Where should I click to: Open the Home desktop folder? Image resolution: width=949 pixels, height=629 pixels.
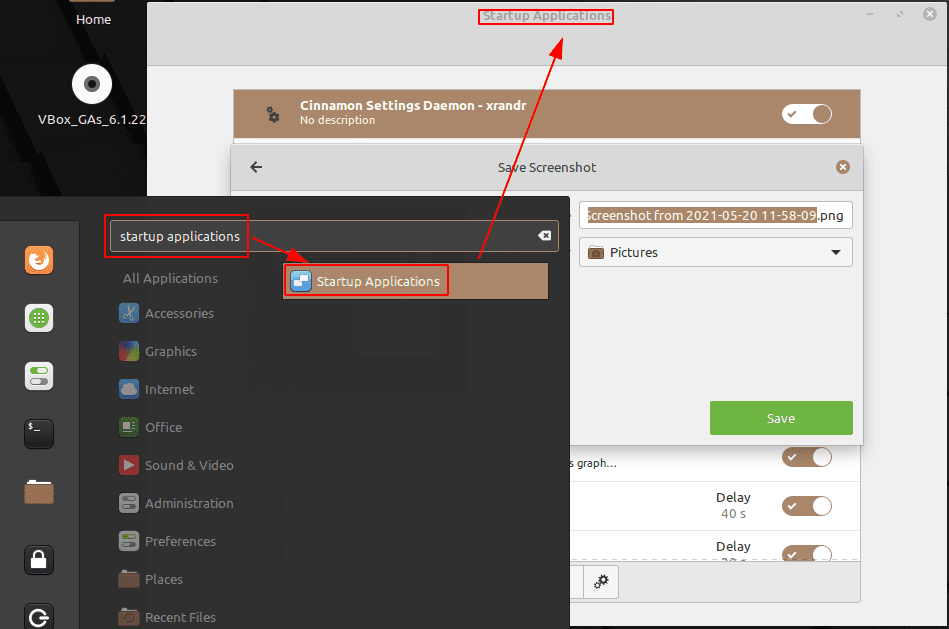click(93, 13)
